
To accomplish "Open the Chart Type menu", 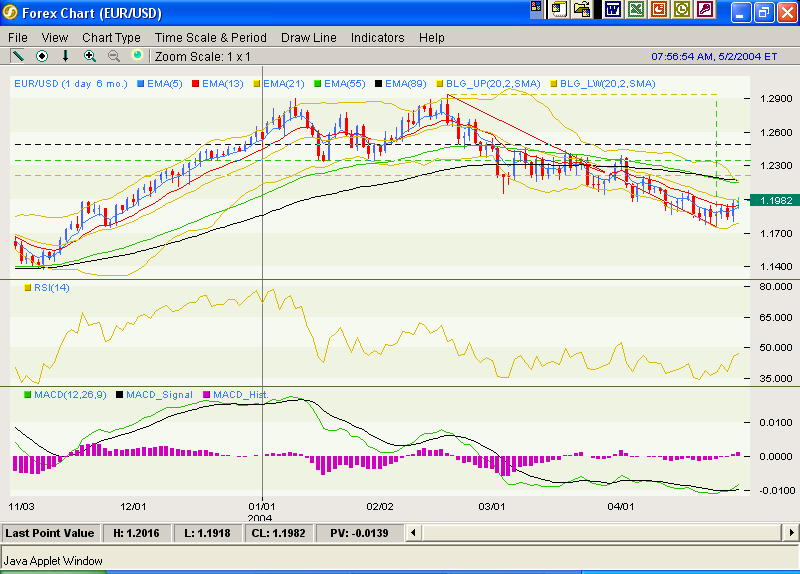I will pos(111,37).
